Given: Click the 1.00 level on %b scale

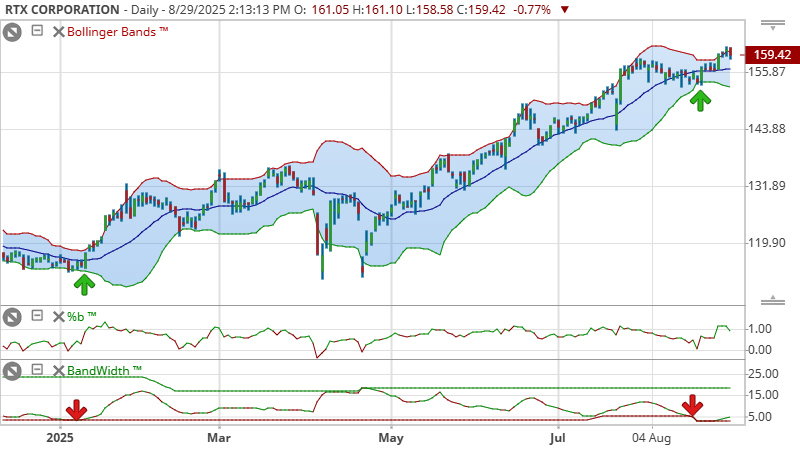Looking at the screenshot, I should (760, 329).
